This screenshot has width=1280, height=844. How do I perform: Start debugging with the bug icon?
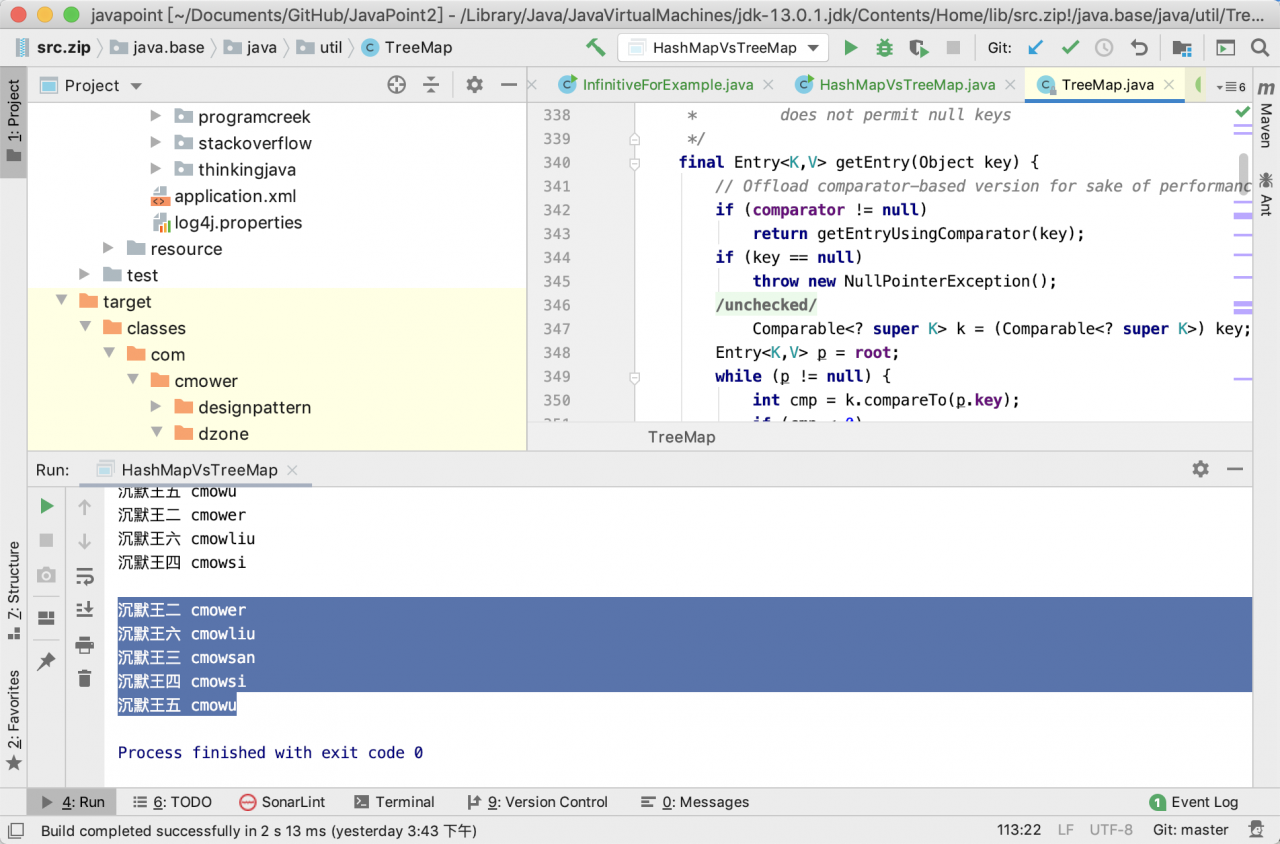(884, 47)
